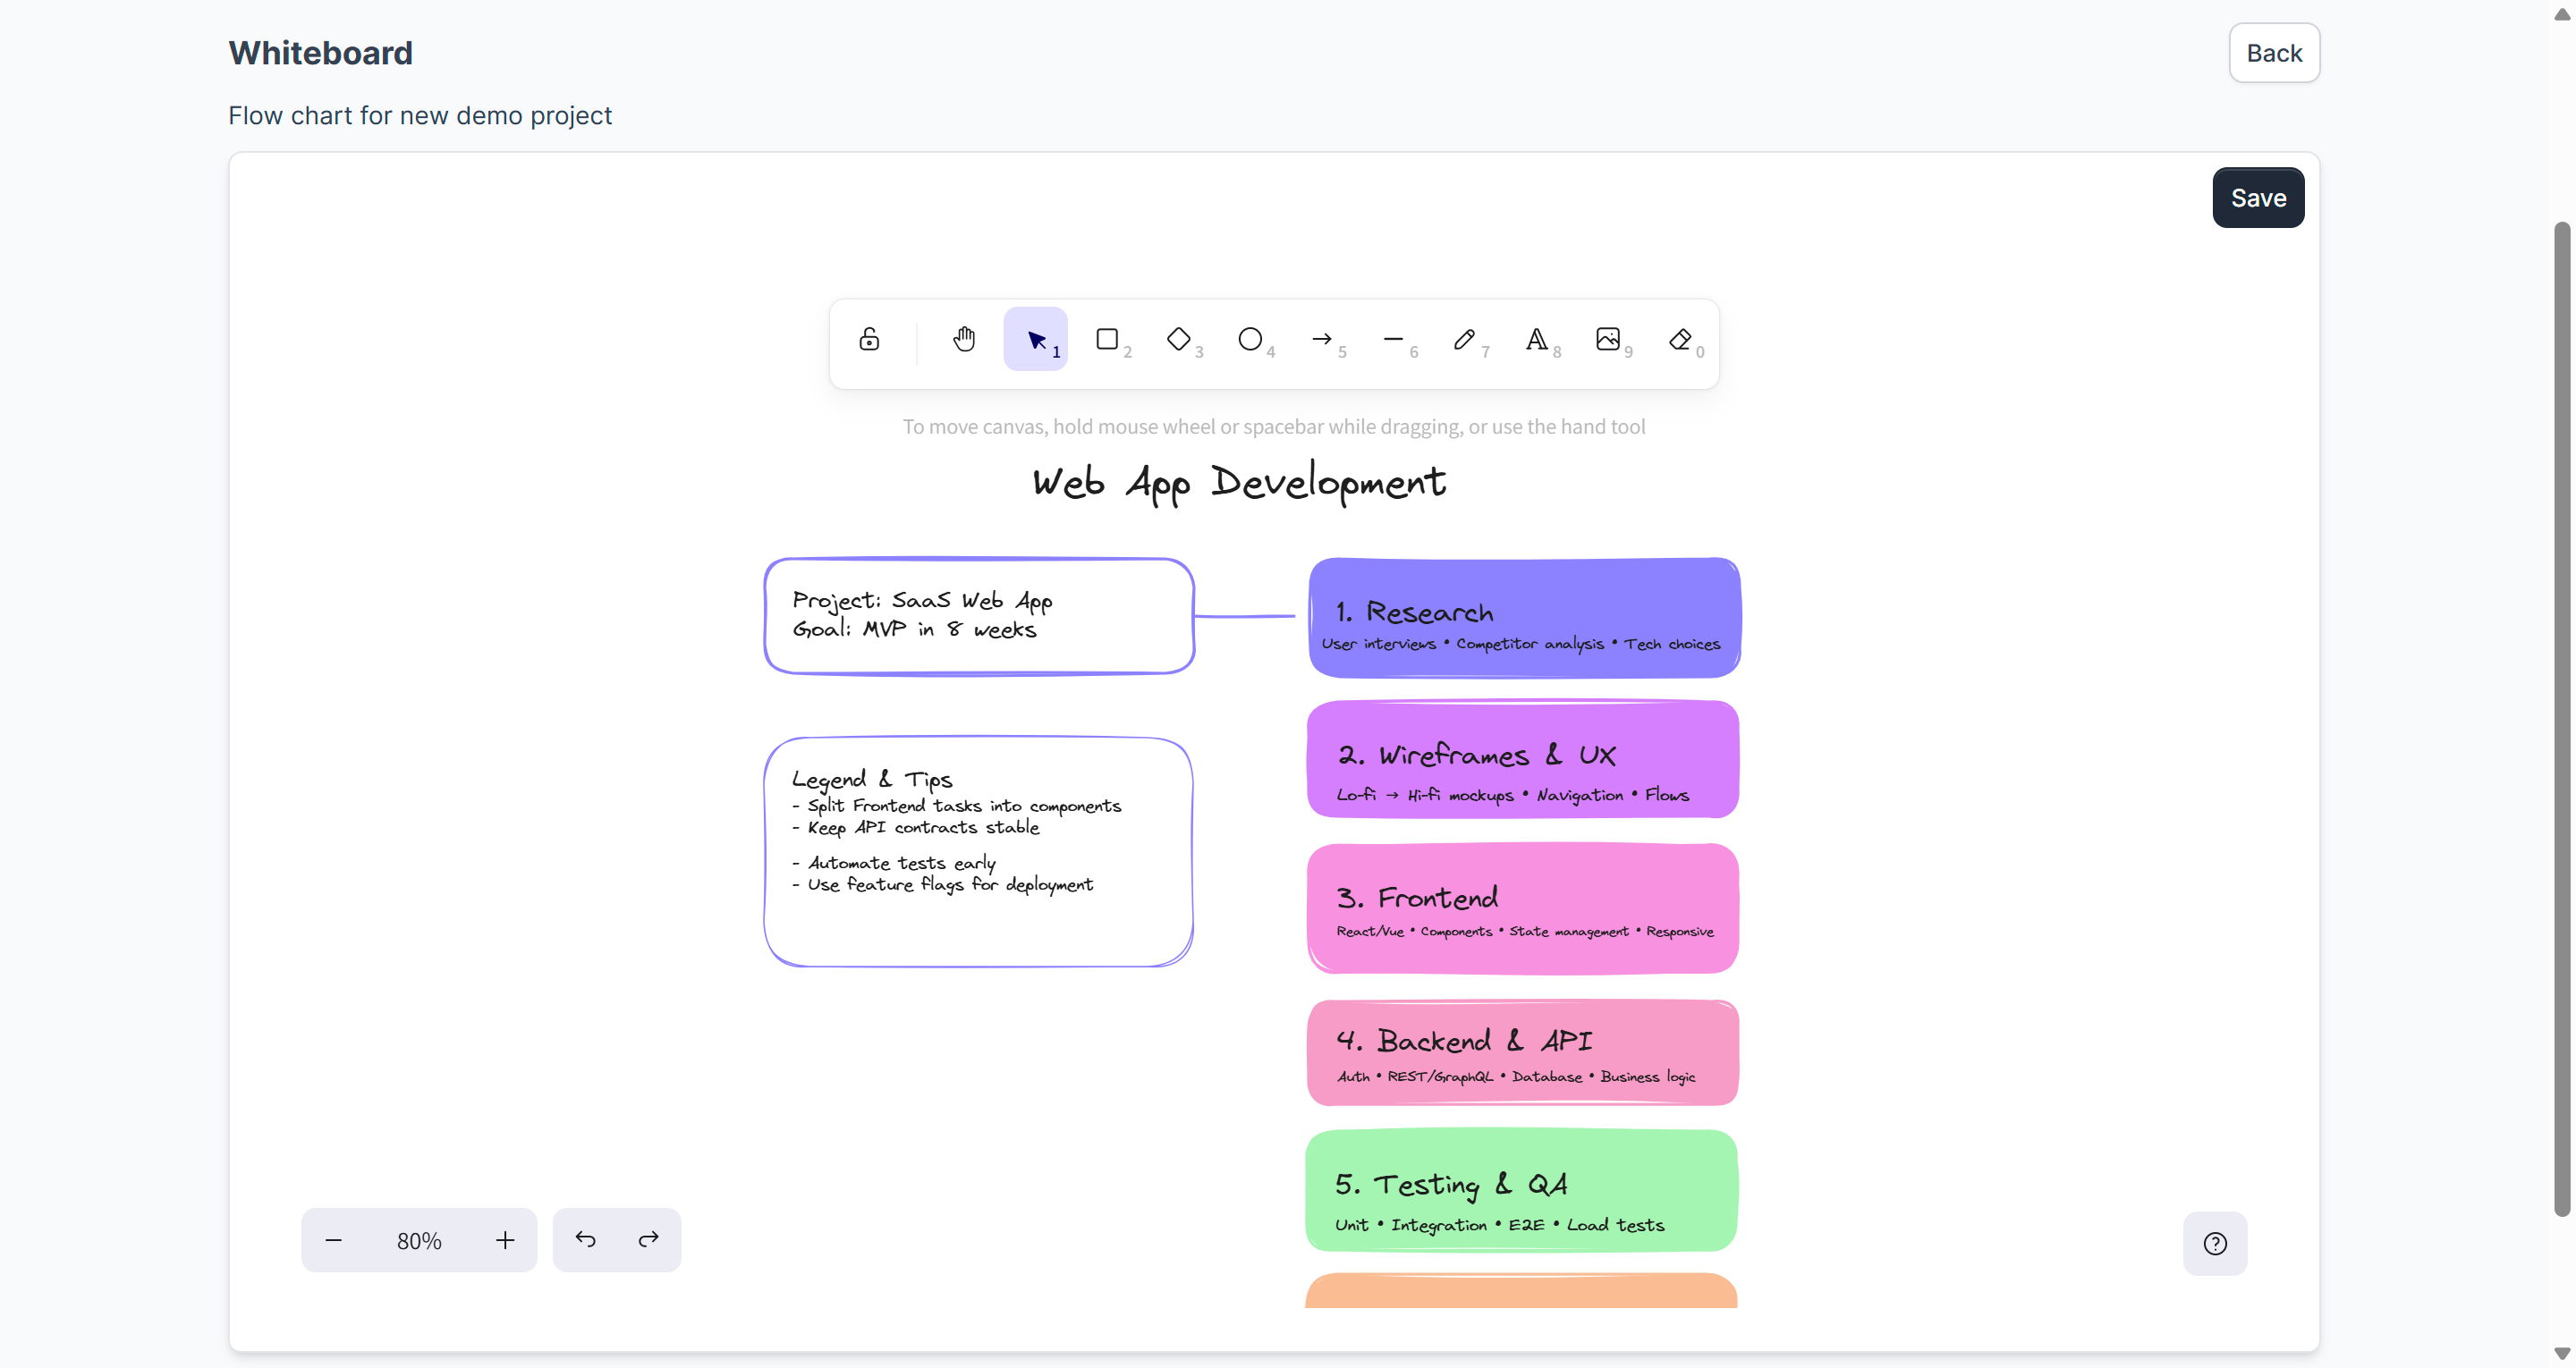Undo the last action
Screen dimensions: 2576x1368
pyautogui.click(x=585, y=1240)
